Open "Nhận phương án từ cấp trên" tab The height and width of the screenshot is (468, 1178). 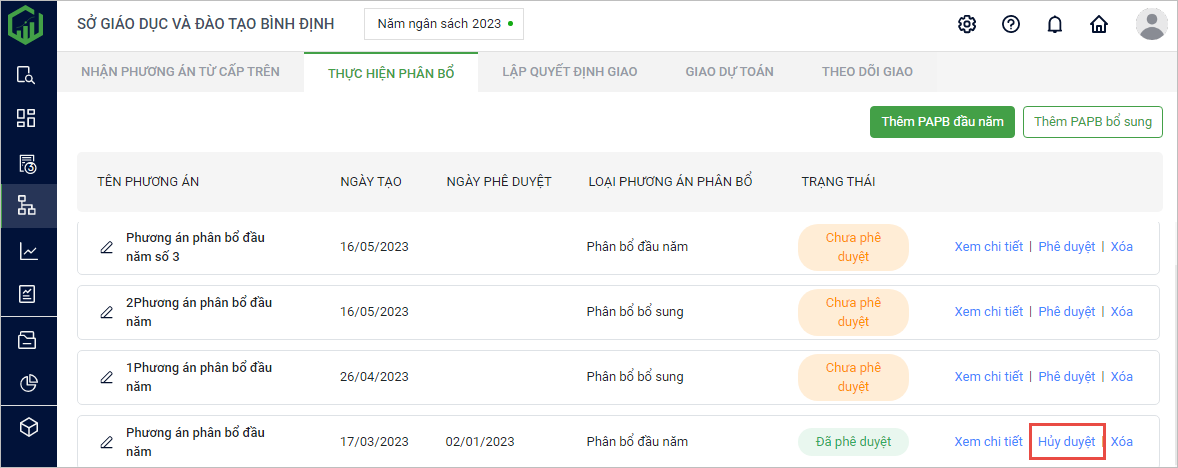[180, 72]
